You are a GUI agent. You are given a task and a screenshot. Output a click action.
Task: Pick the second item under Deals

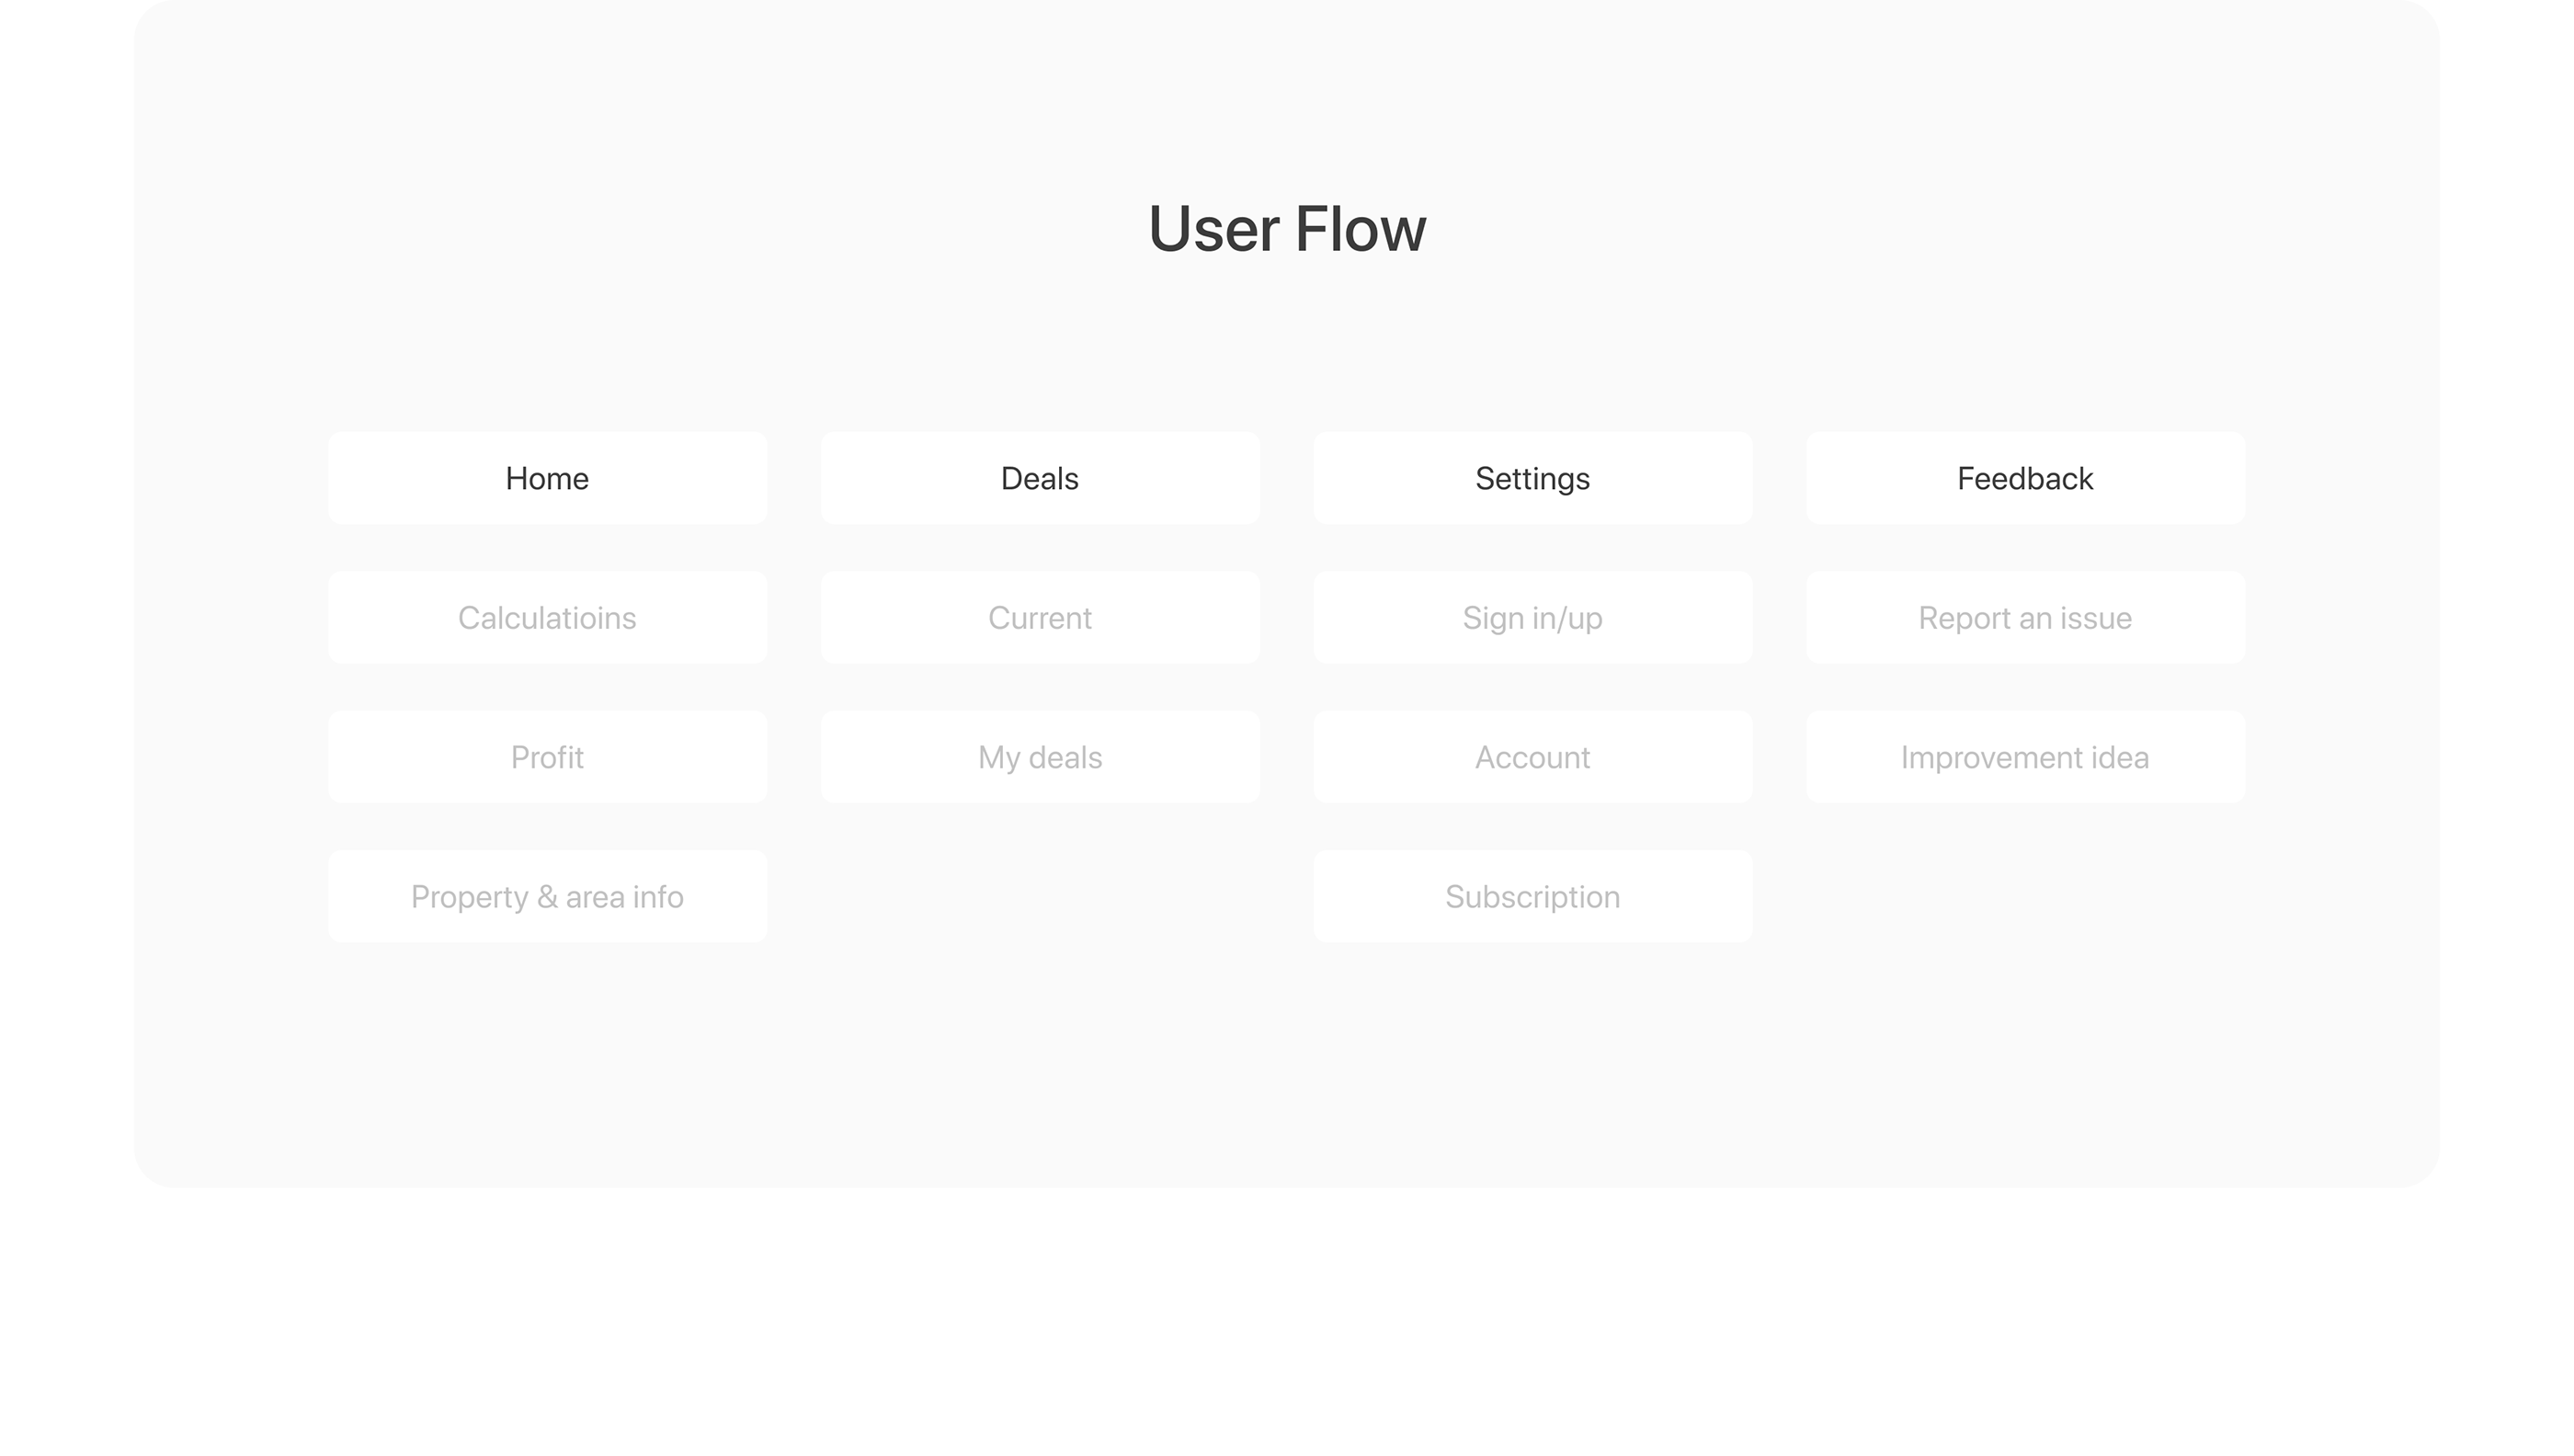point(1039,757)
